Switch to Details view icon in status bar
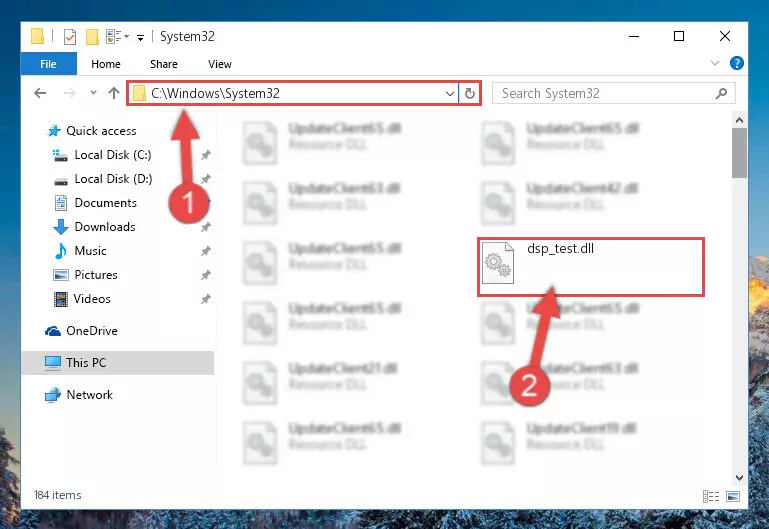The height and width of the screenshot is (529, 769). coord(711,497)
